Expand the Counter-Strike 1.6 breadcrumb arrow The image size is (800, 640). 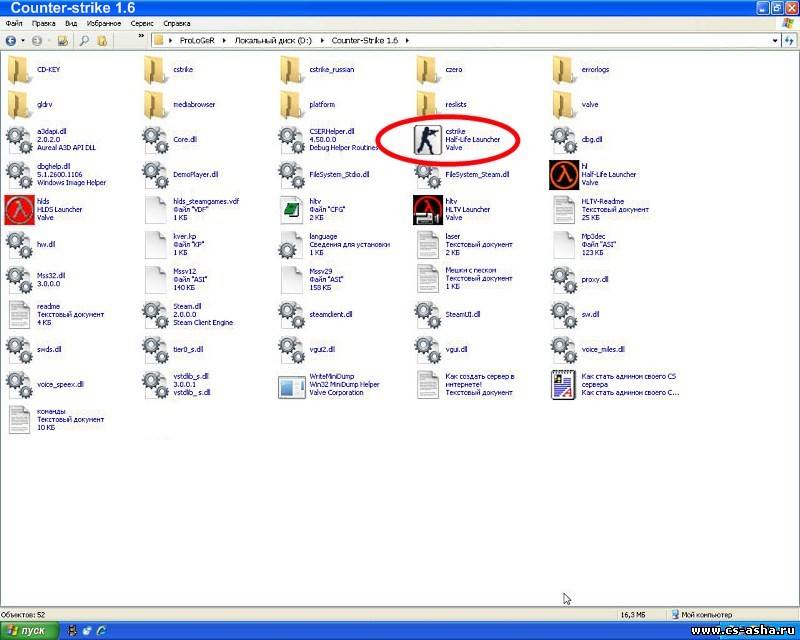[x=407, y=41]
